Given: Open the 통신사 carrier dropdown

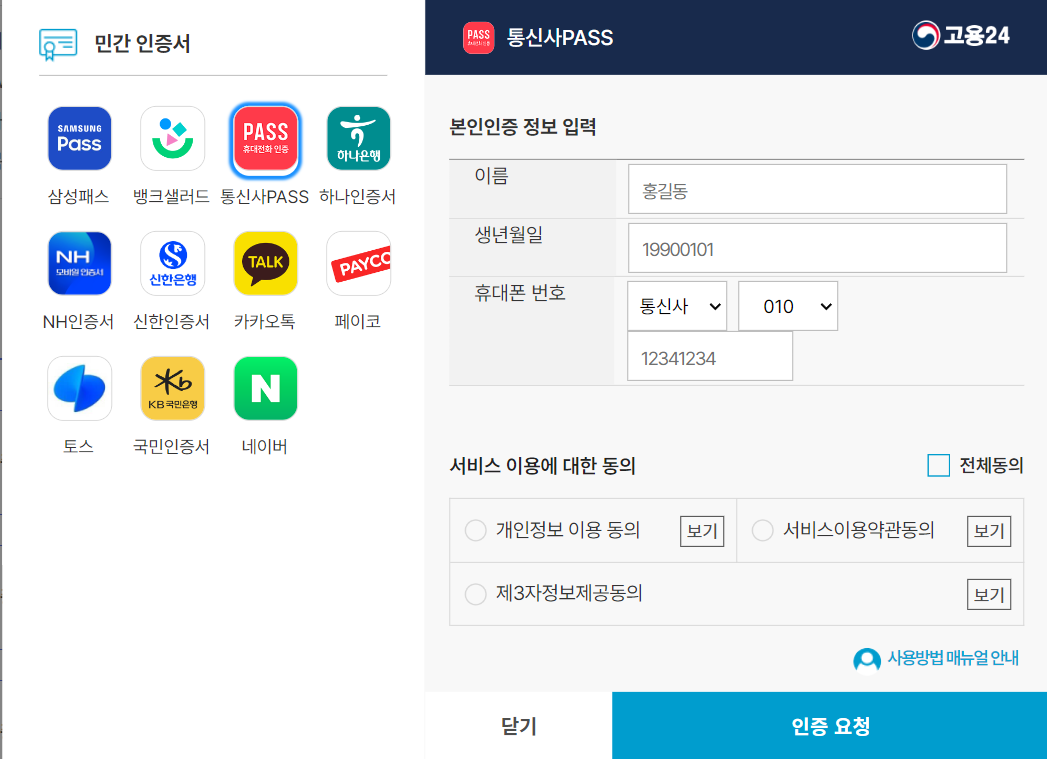Looking at the screenshot, I should tap(677, 306).
